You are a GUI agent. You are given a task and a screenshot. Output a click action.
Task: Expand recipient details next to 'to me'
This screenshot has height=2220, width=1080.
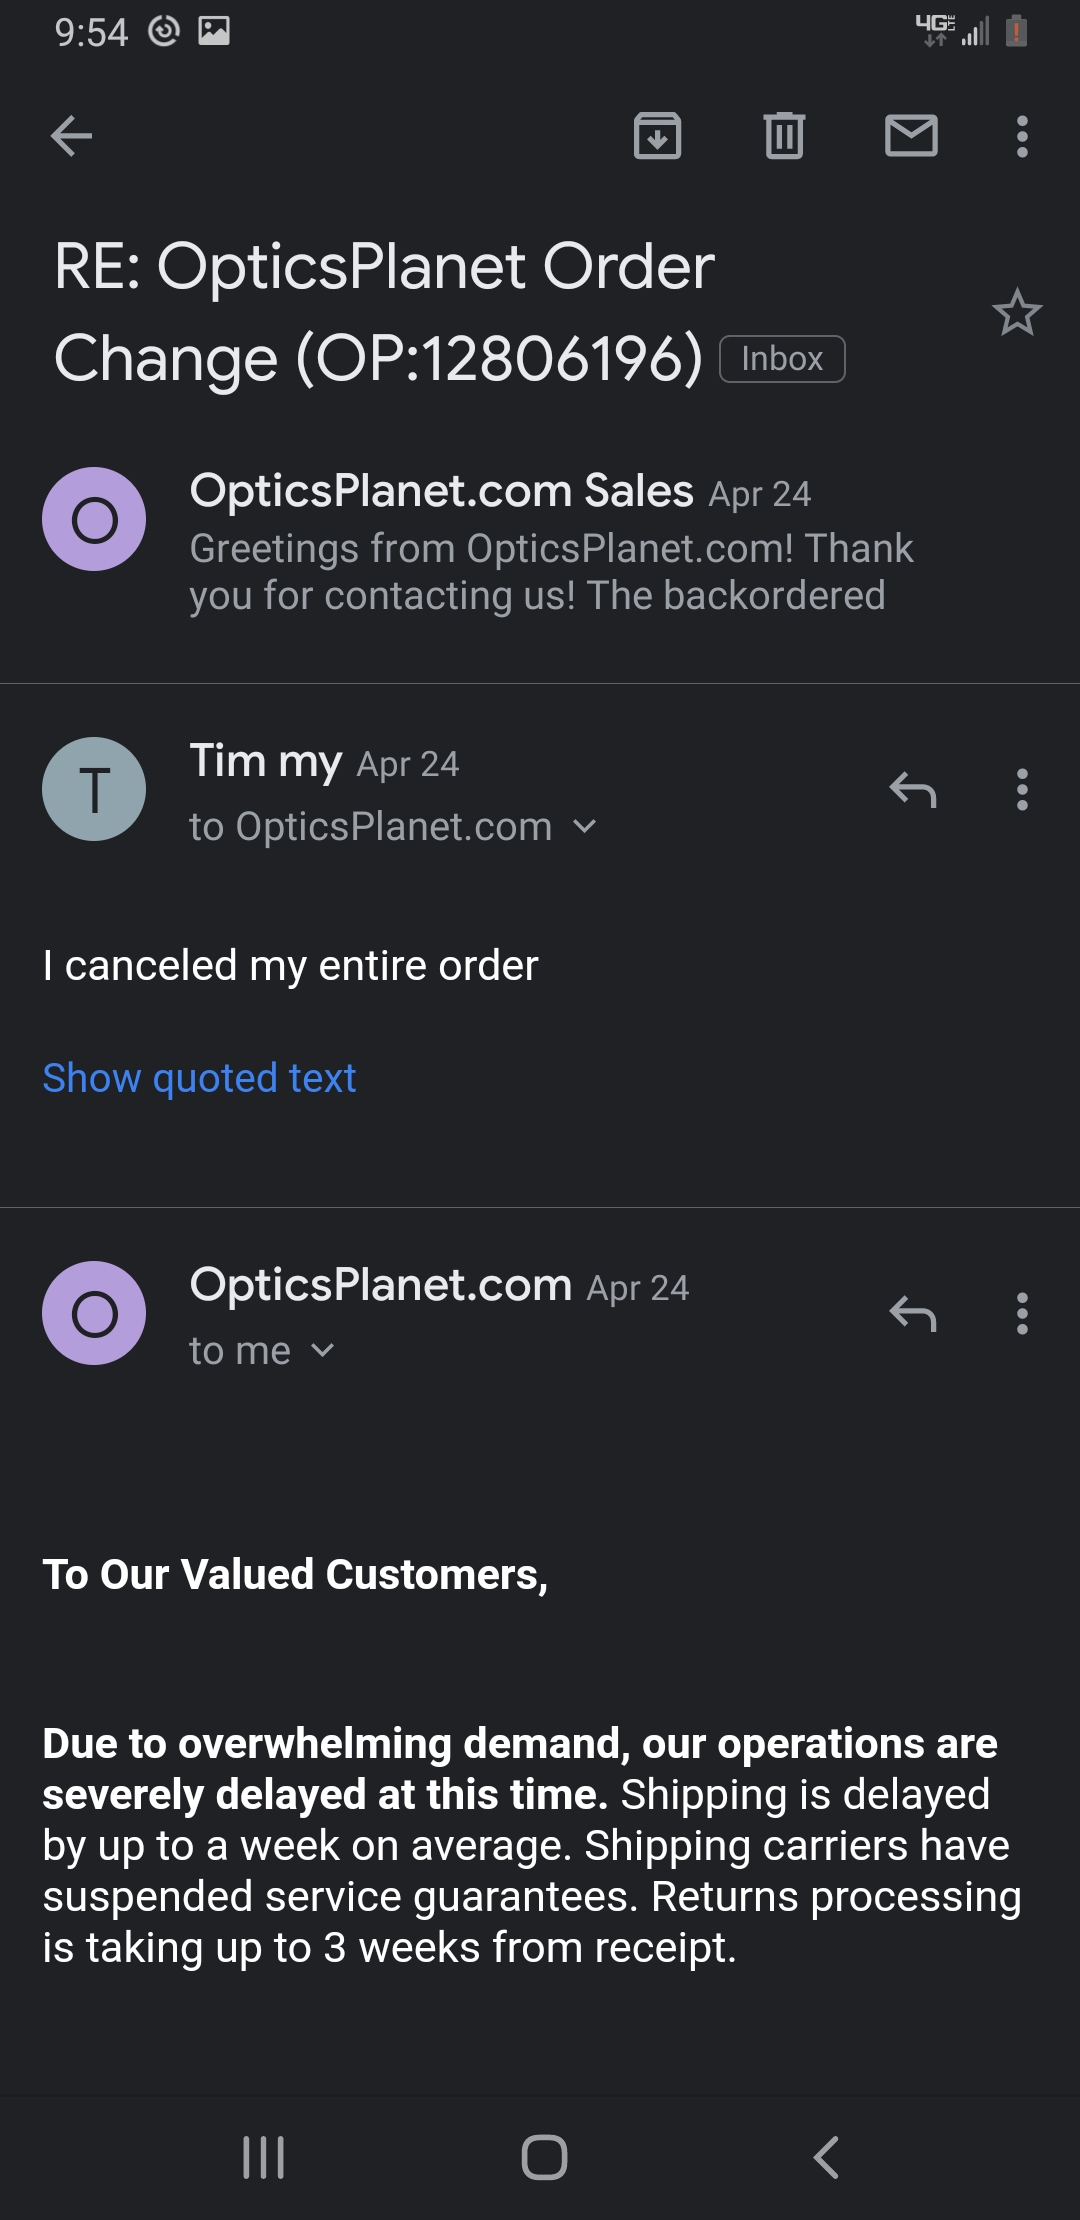323,1351
